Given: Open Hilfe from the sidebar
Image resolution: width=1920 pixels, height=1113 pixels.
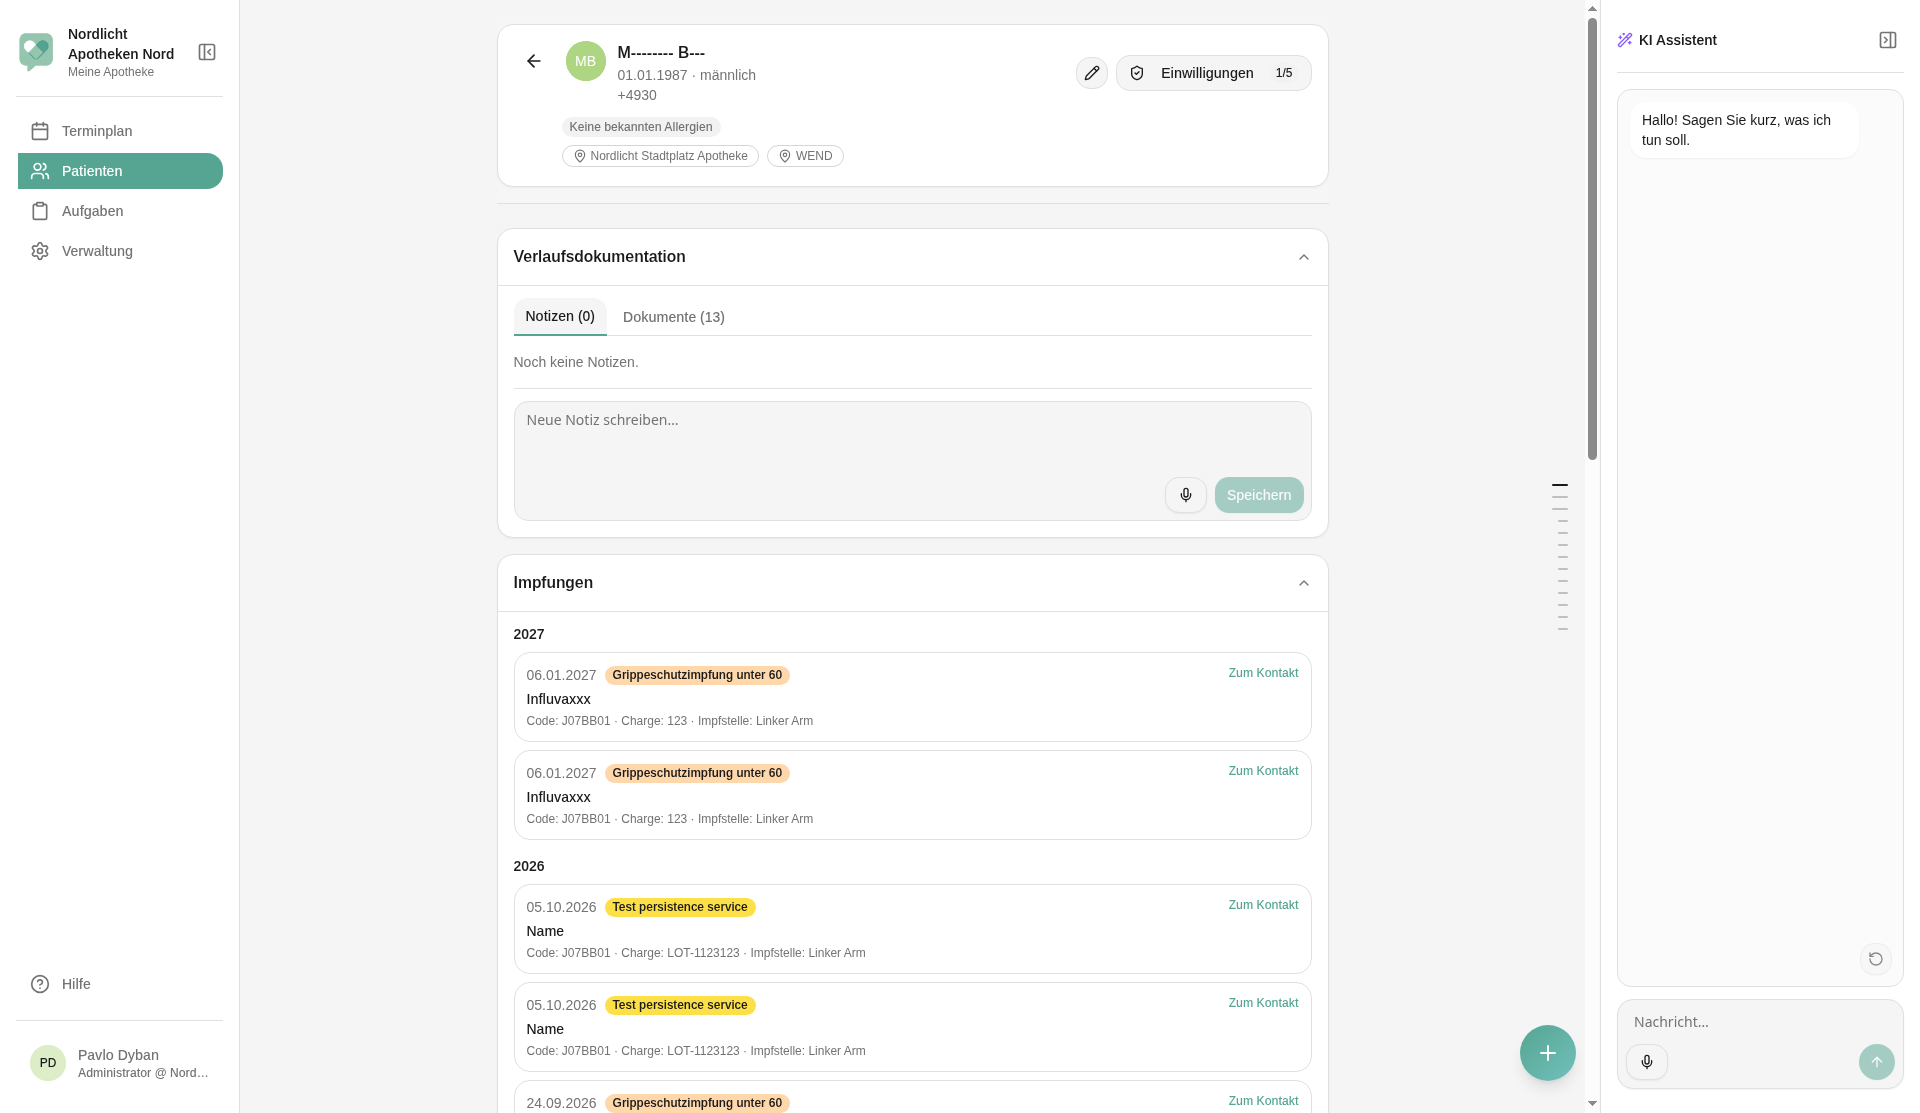Looking at the screenshot, I should (x=120, y=984).
